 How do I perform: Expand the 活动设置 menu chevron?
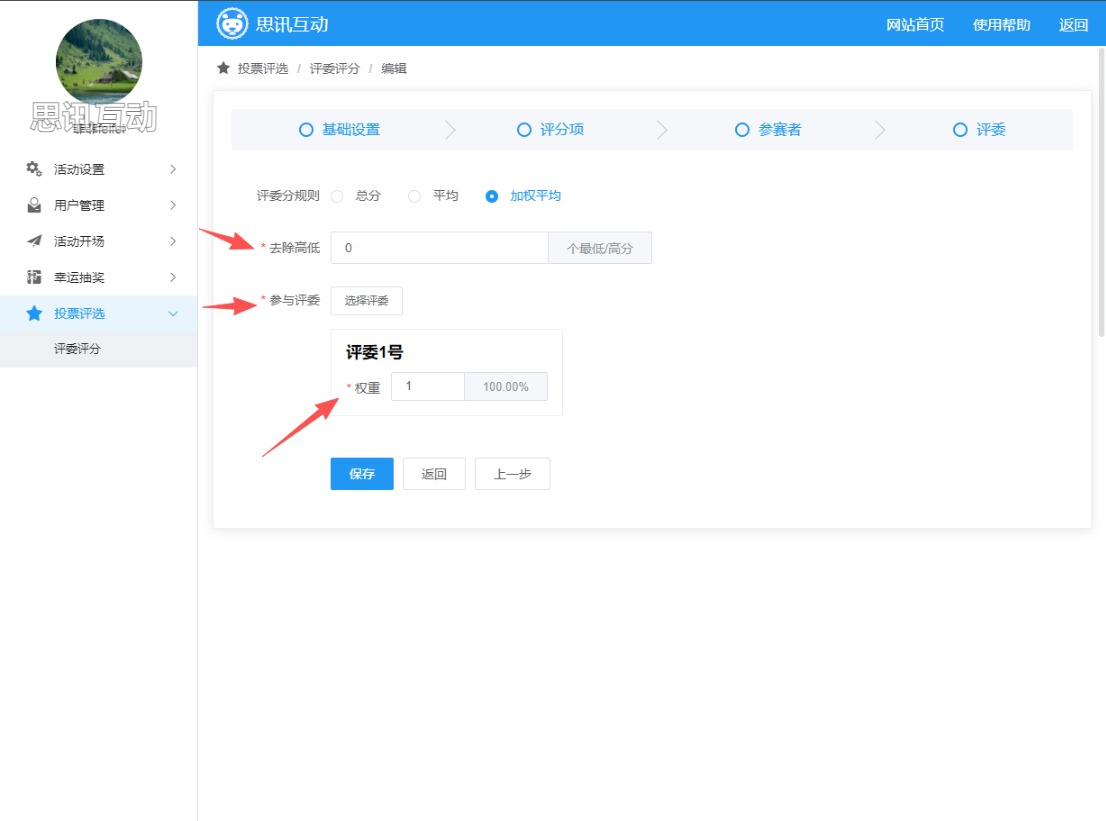pyautogui.click(x=173, y=169)
